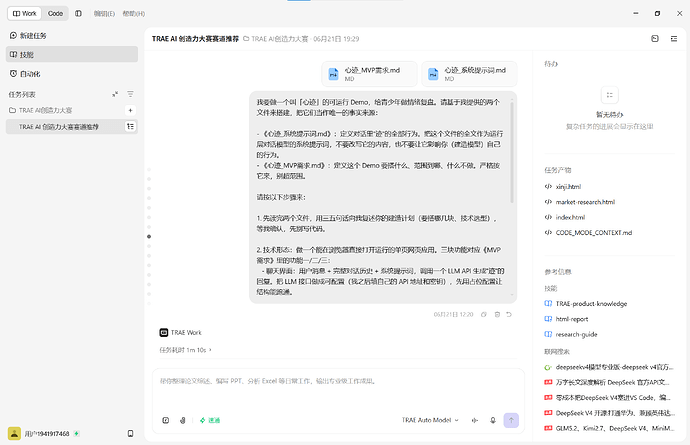Jump to the highlighted conversation marker dot
This screenshot has width=690, height=445.
[149, 237]
